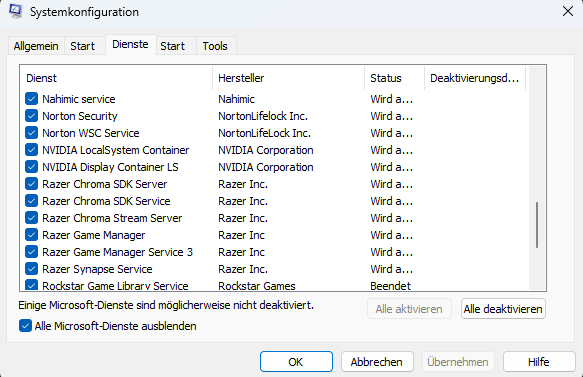Viewport: 583px width, 377px height.
Task: Uncheck Razer Chroma SDK Service checkbox
Action: 32,201
